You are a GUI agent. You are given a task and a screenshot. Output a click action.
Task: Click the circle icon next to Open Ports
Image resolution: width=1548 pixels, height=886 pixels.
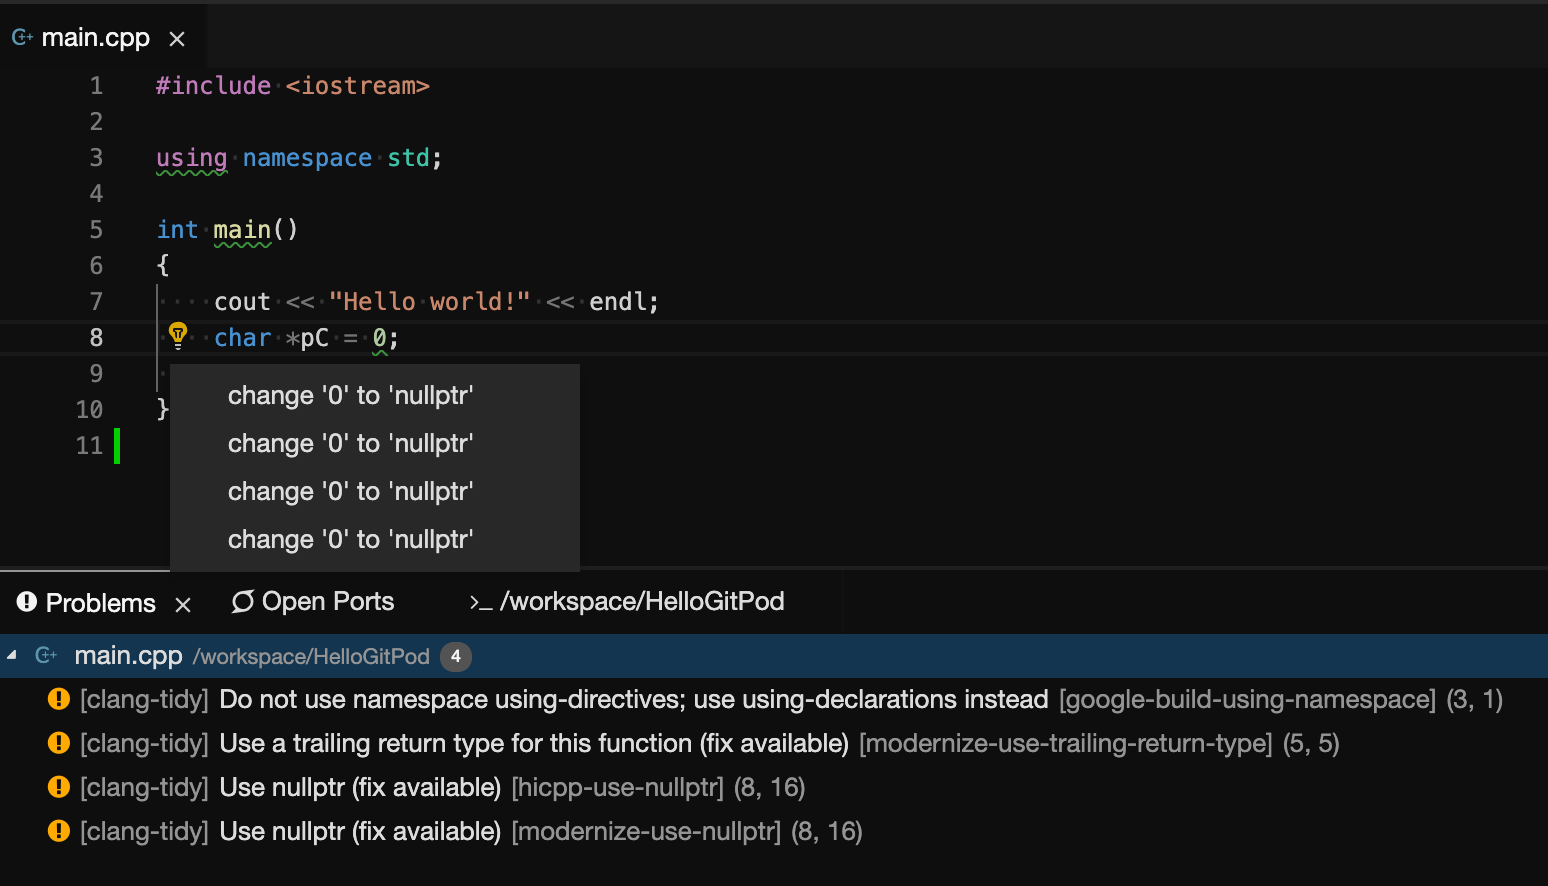pyautogui.click(x=241, y=601)
